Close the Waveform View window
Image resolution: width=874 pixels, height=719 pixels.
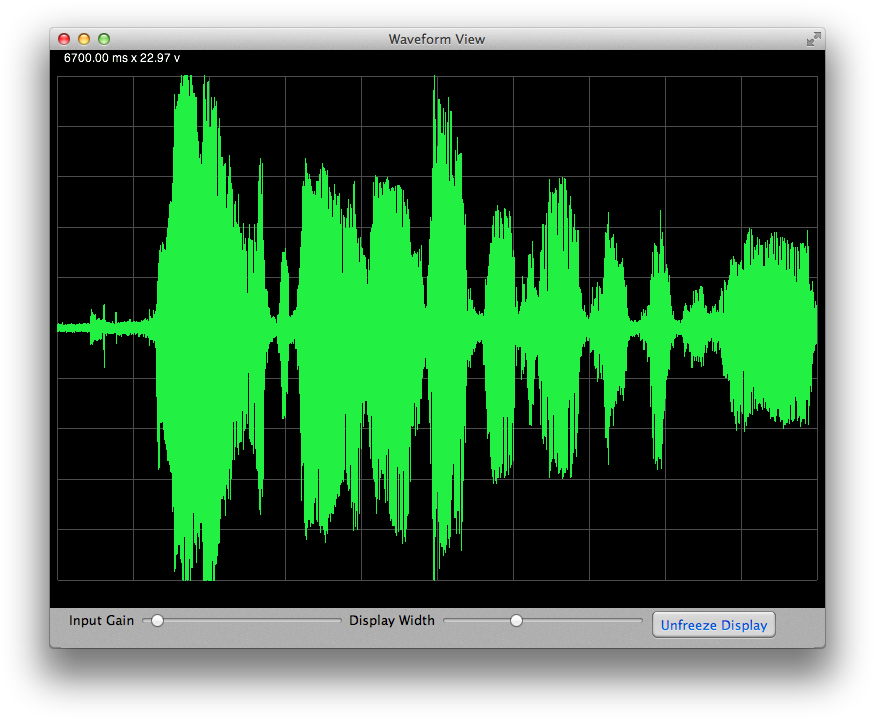[x=64, y=39]
